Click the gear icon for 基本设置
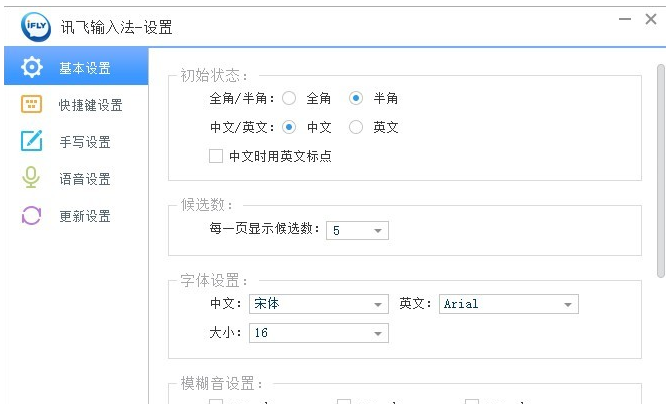The height and width of the screenshot is (419, 667). (32, 67)
